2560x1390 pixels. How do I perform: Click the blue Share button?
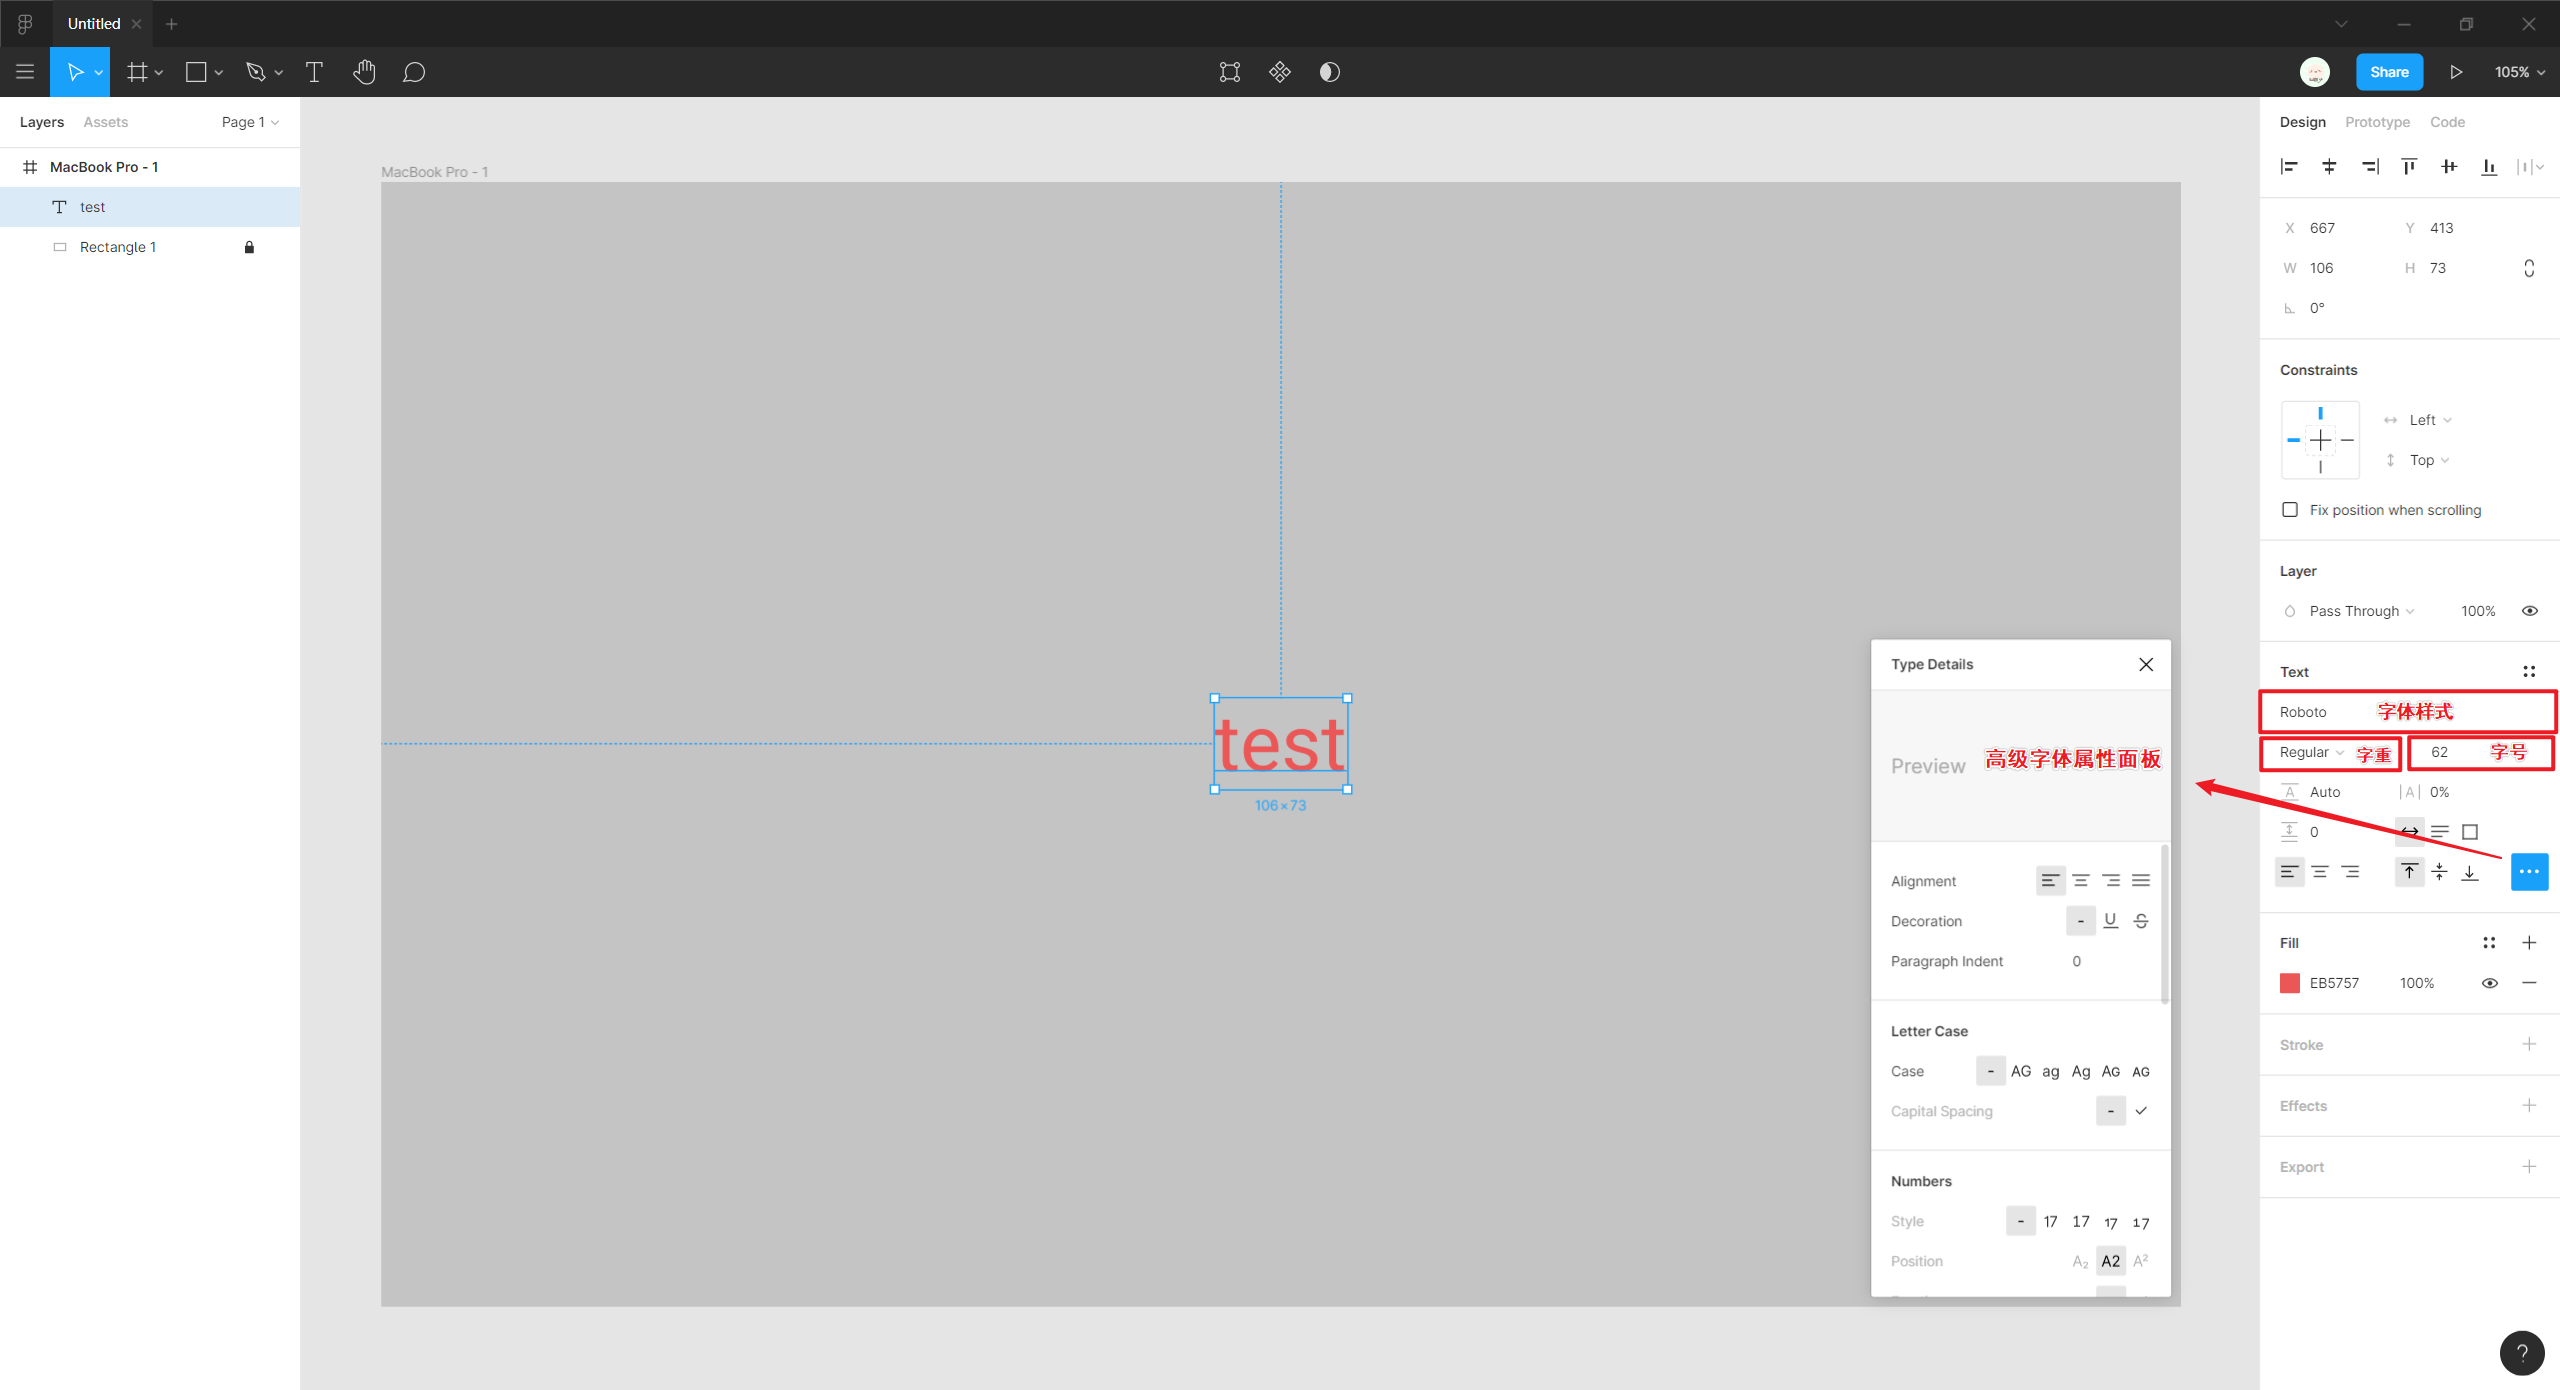(2389, 72)
